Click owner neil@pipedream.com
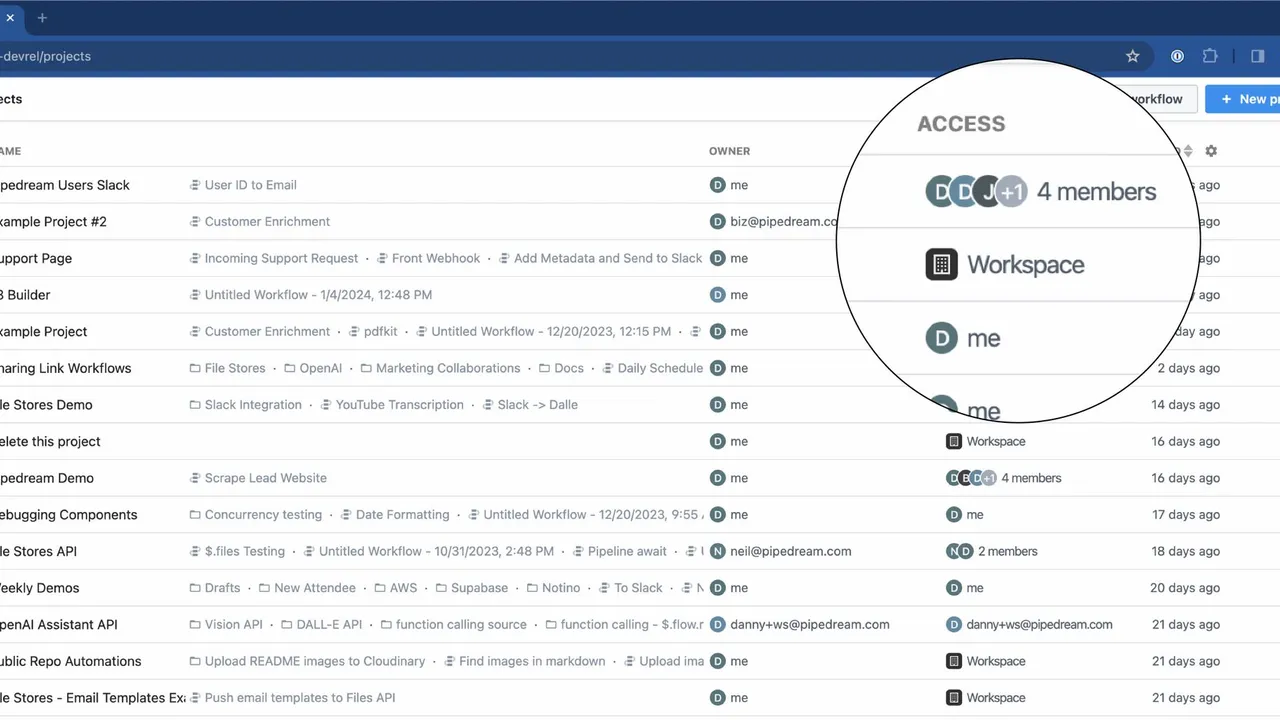This screenshot has height=720, width=1280. [790, 551]
